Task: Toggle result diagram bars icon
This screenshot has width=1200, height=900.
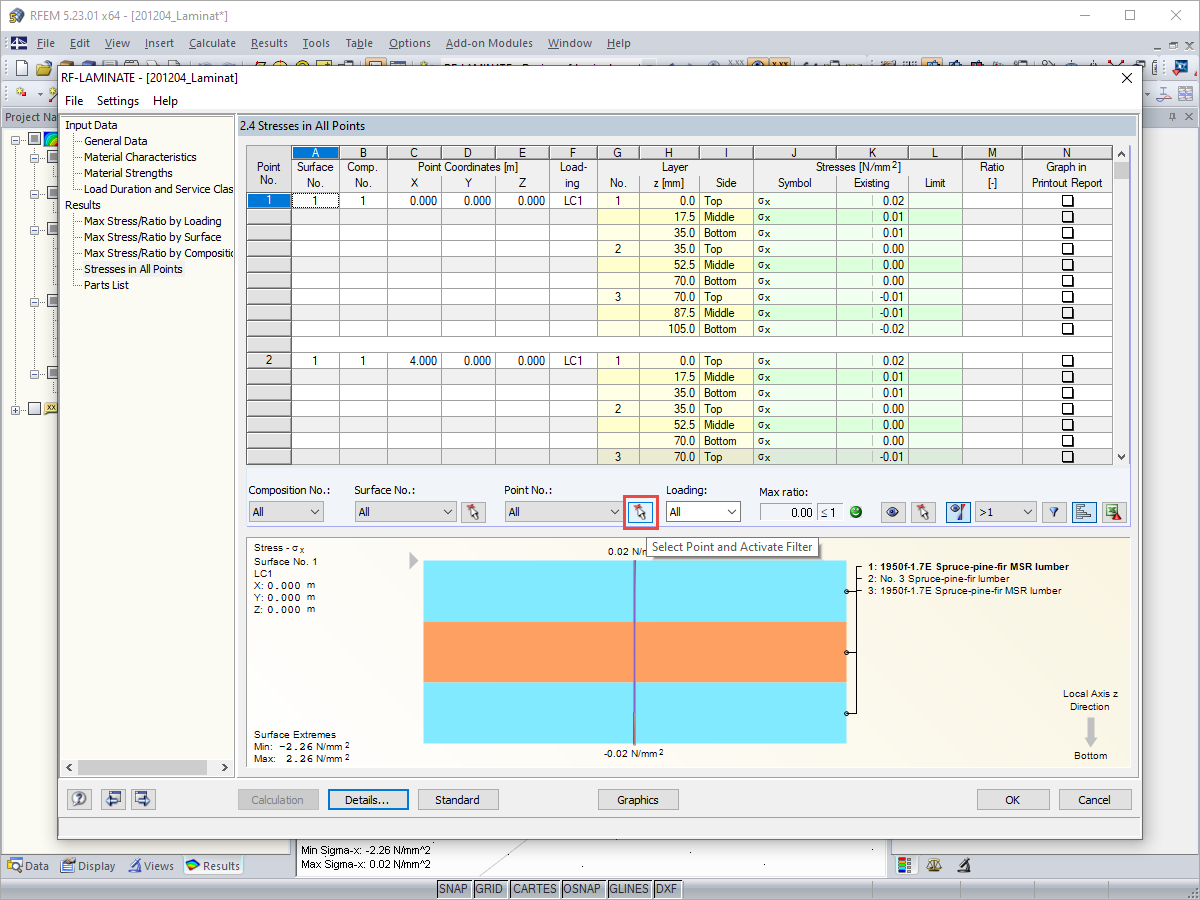Action: tap(1084, 512)
